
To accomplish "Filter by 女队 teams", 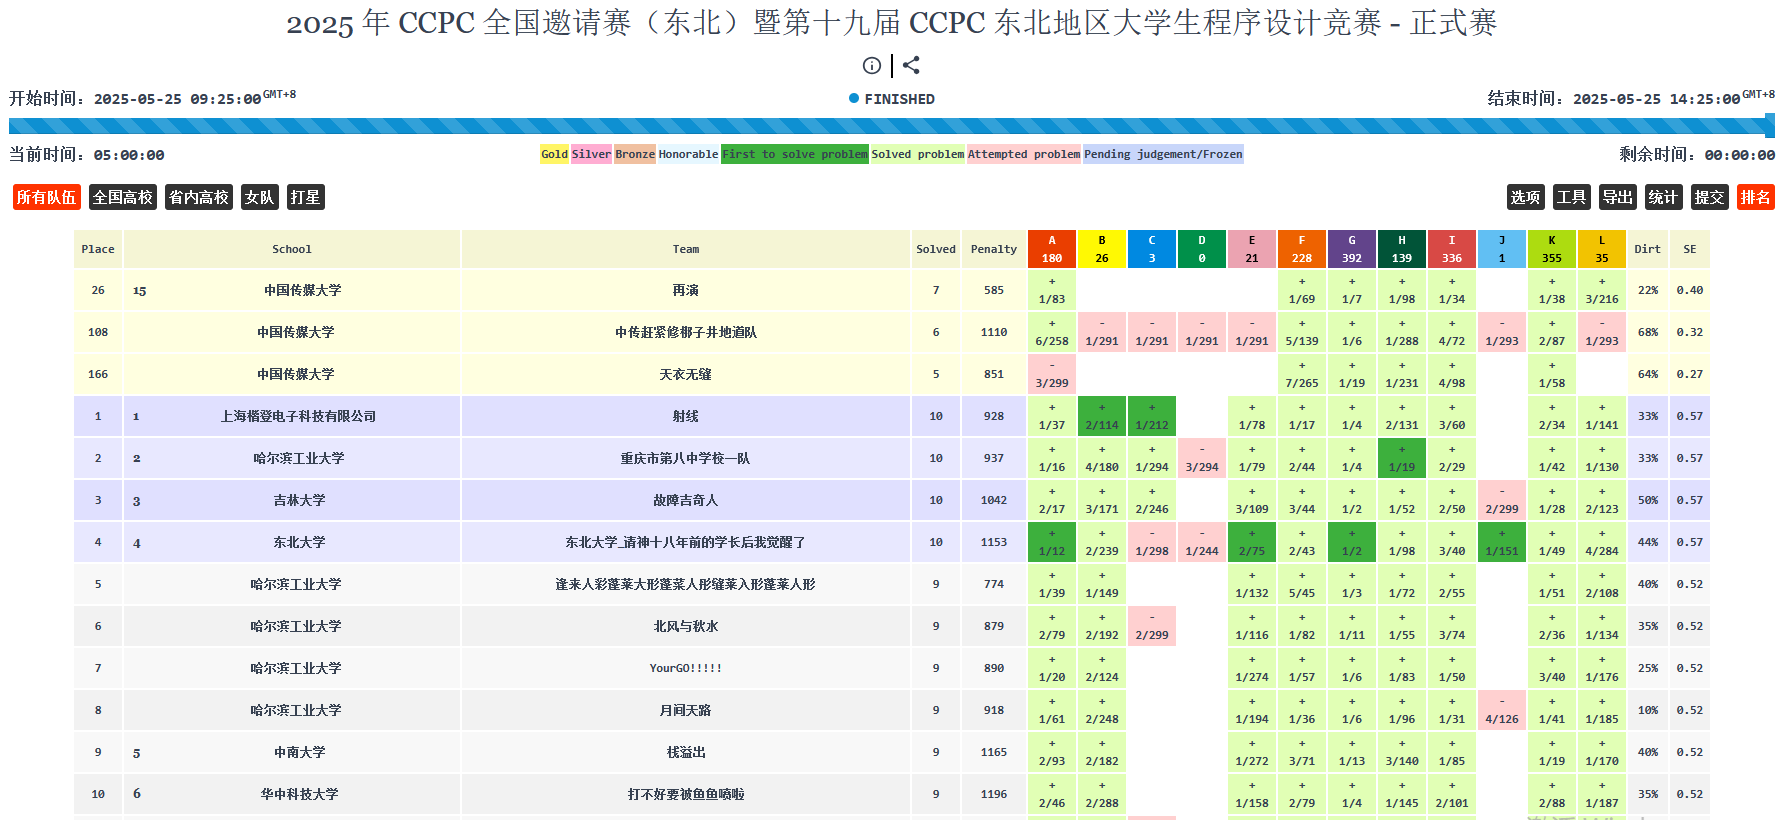I will click(x=259, y=197).
